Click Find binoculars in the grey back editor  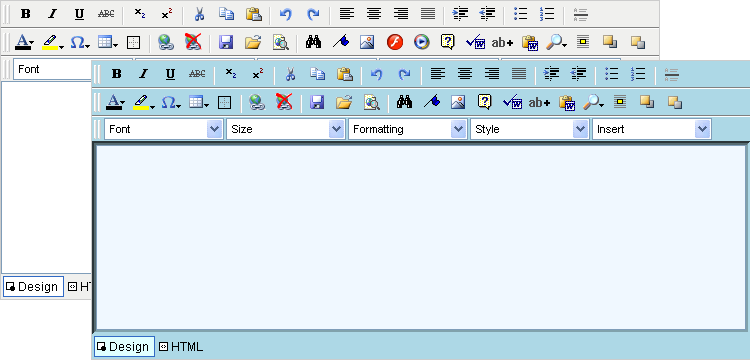(313, 42)
